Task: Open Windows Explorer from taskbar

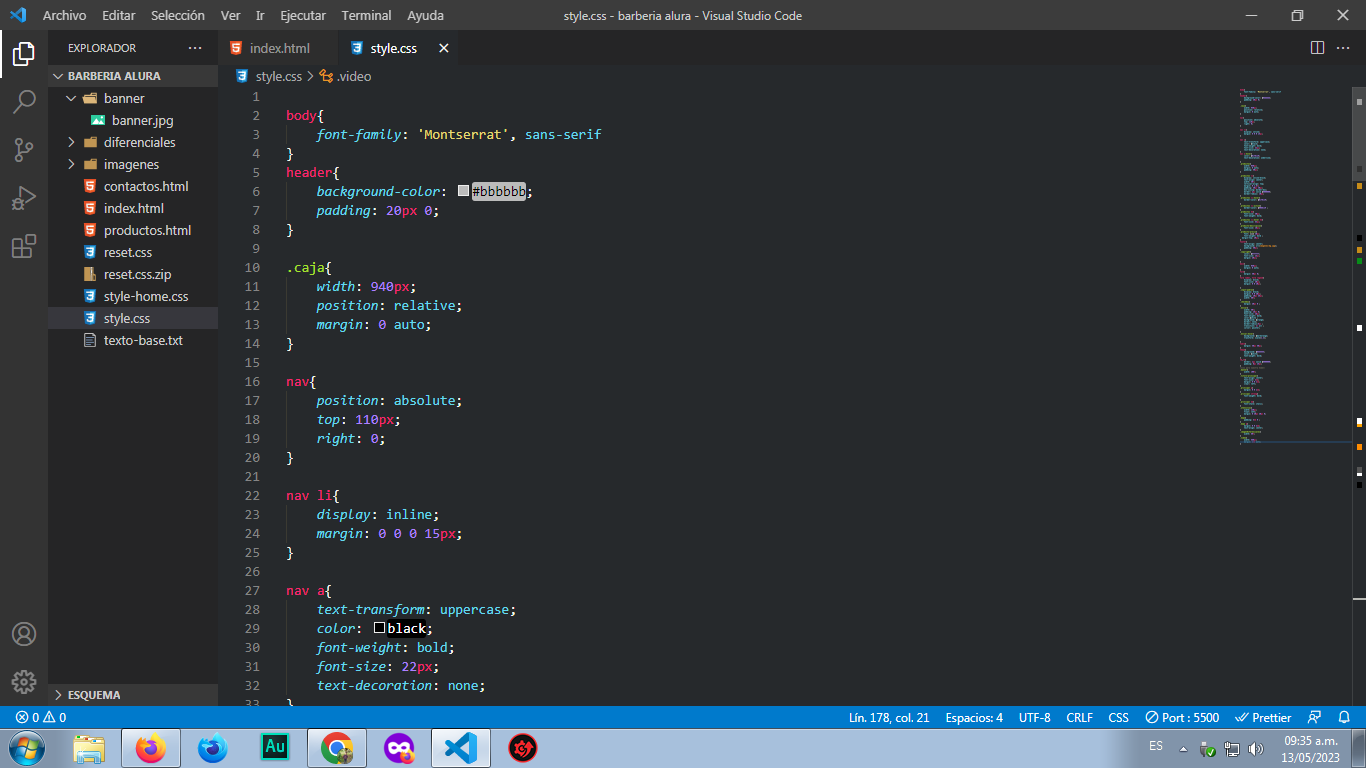Action: coord(89,747)
